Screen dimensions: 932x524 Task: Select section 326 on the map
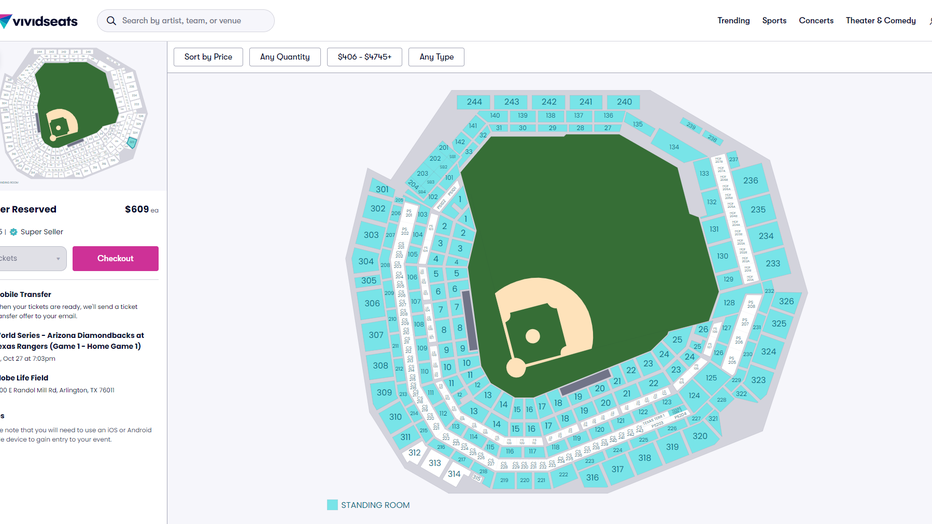point(786,301)
